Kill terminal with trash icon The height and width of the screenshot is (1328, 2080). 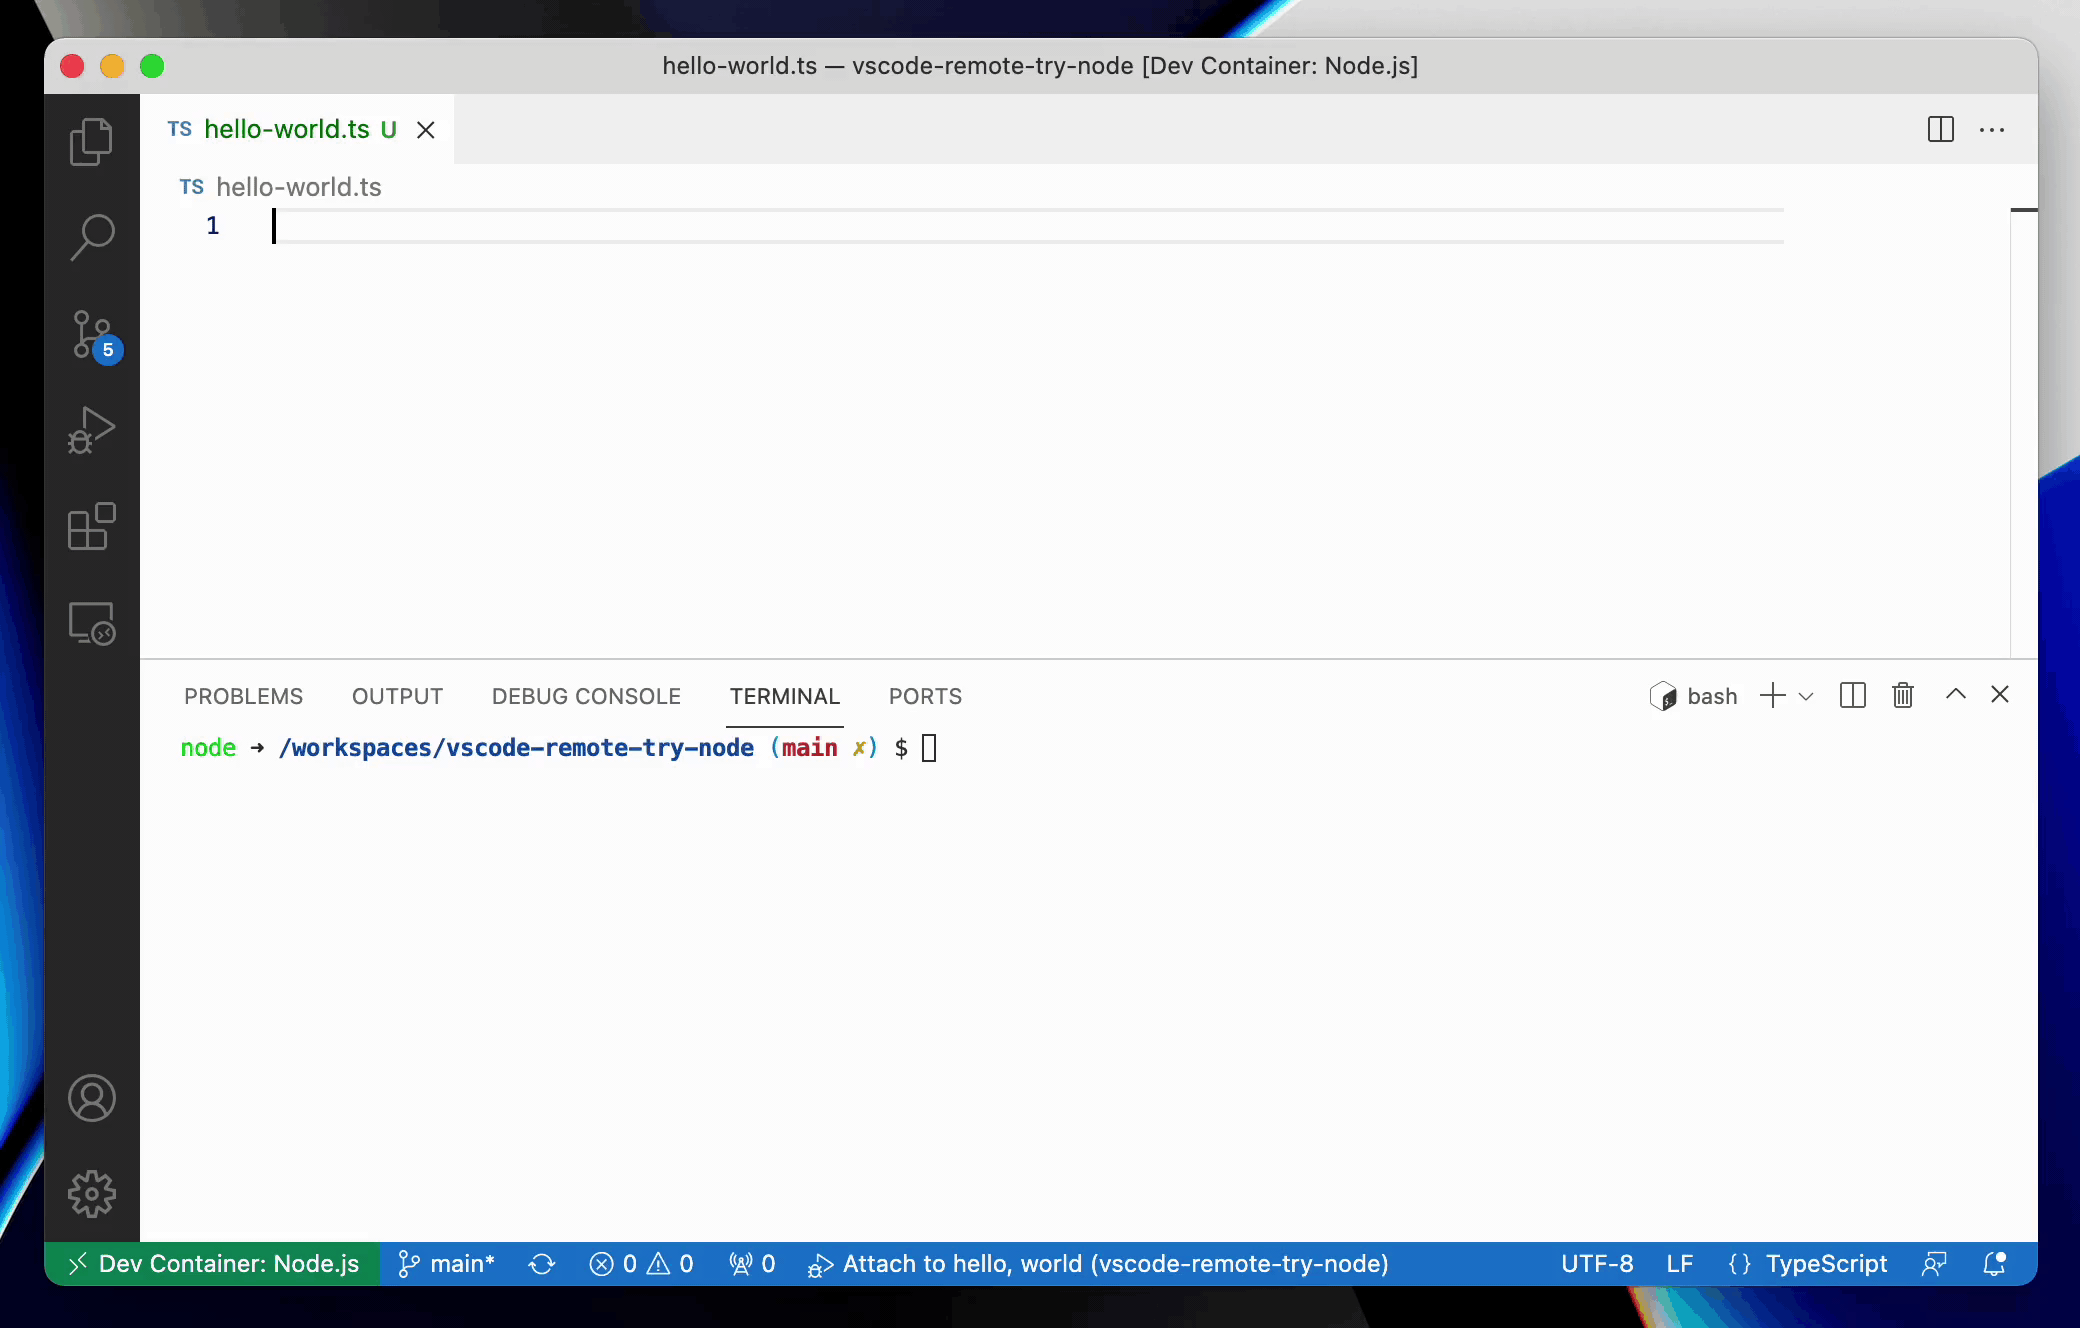pyautogui.click(x=1902, y=695)
